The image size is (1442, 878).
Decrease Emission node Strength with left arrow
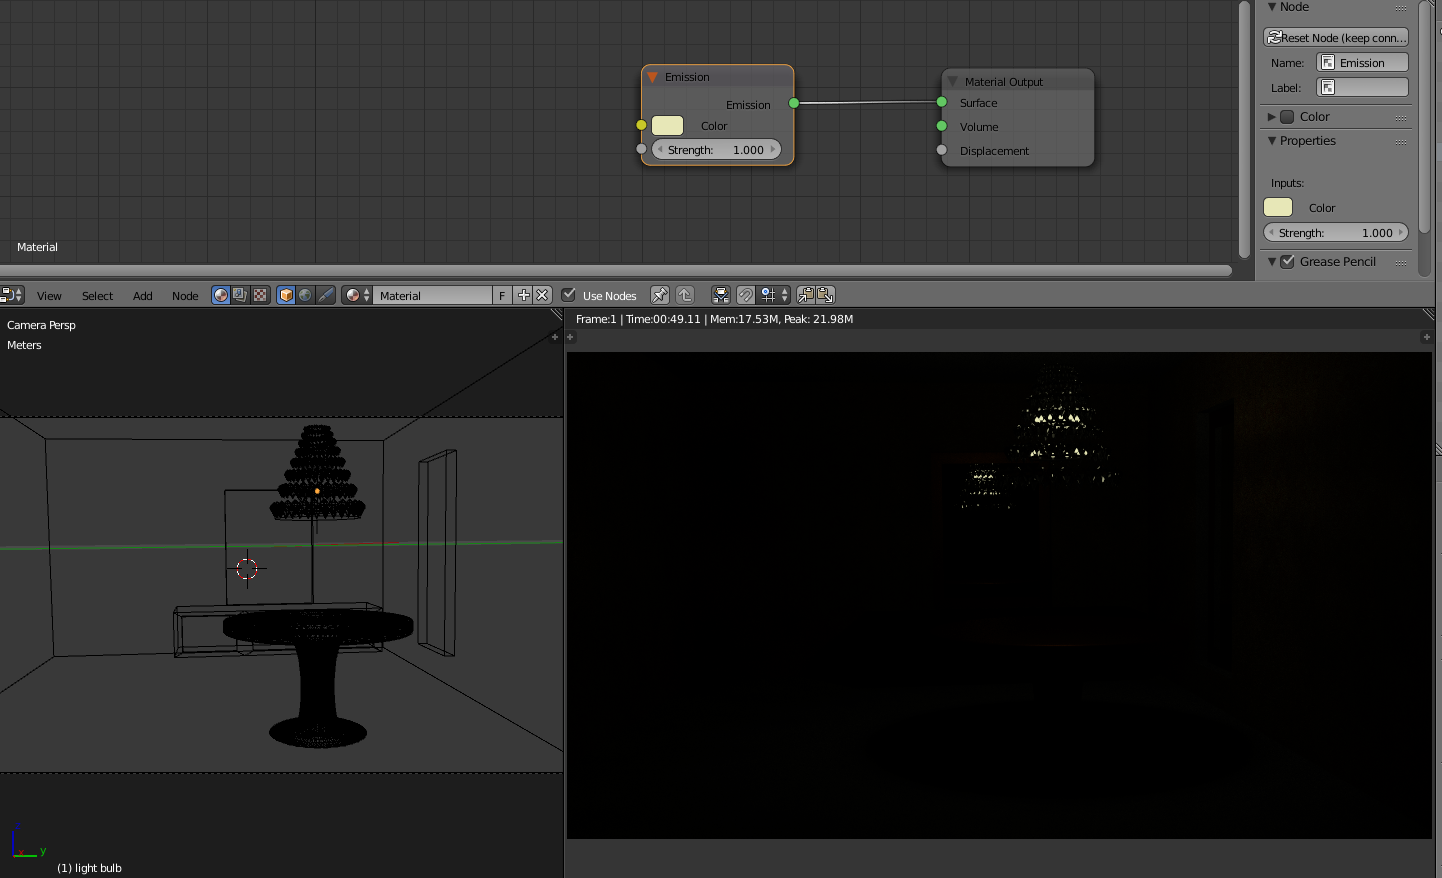660,150
